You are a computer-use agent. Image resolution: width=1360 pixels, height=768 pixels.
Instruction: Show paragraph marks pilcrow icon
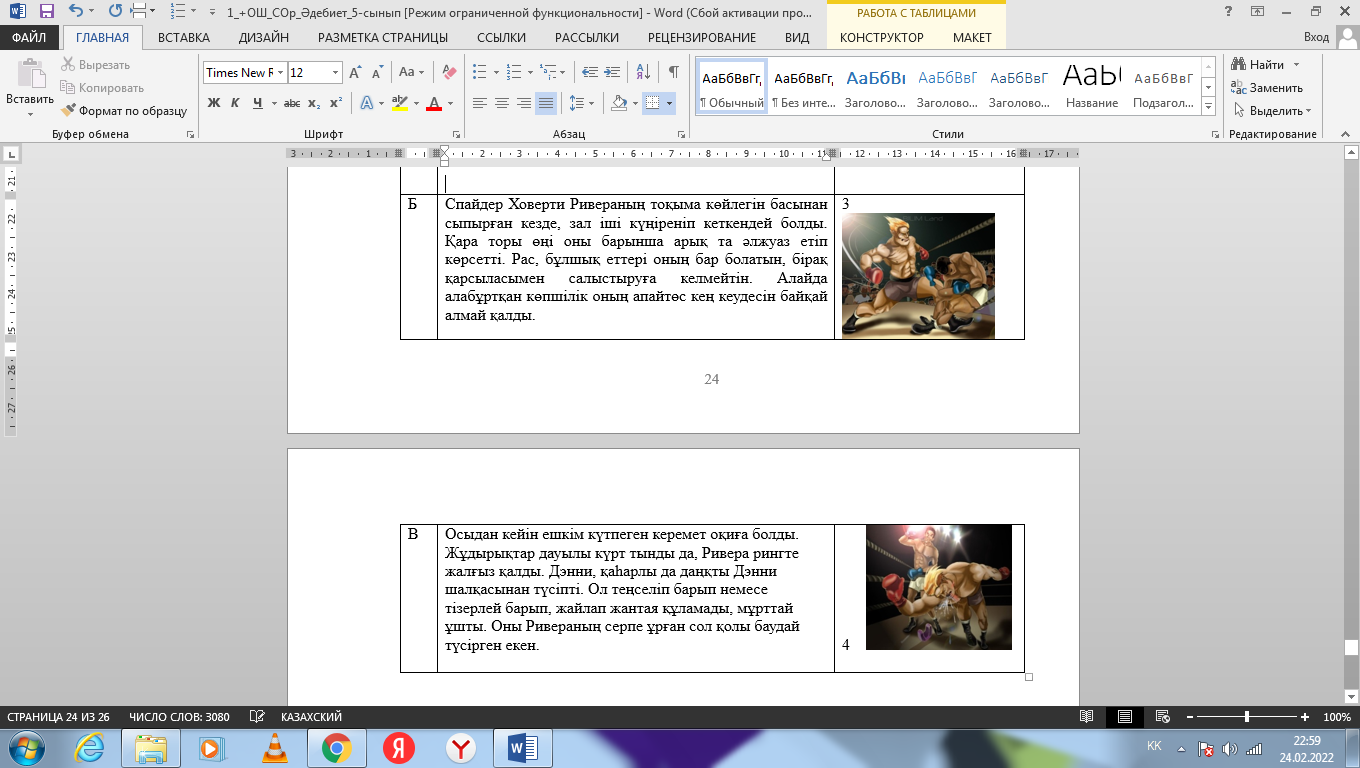[673, 72]
